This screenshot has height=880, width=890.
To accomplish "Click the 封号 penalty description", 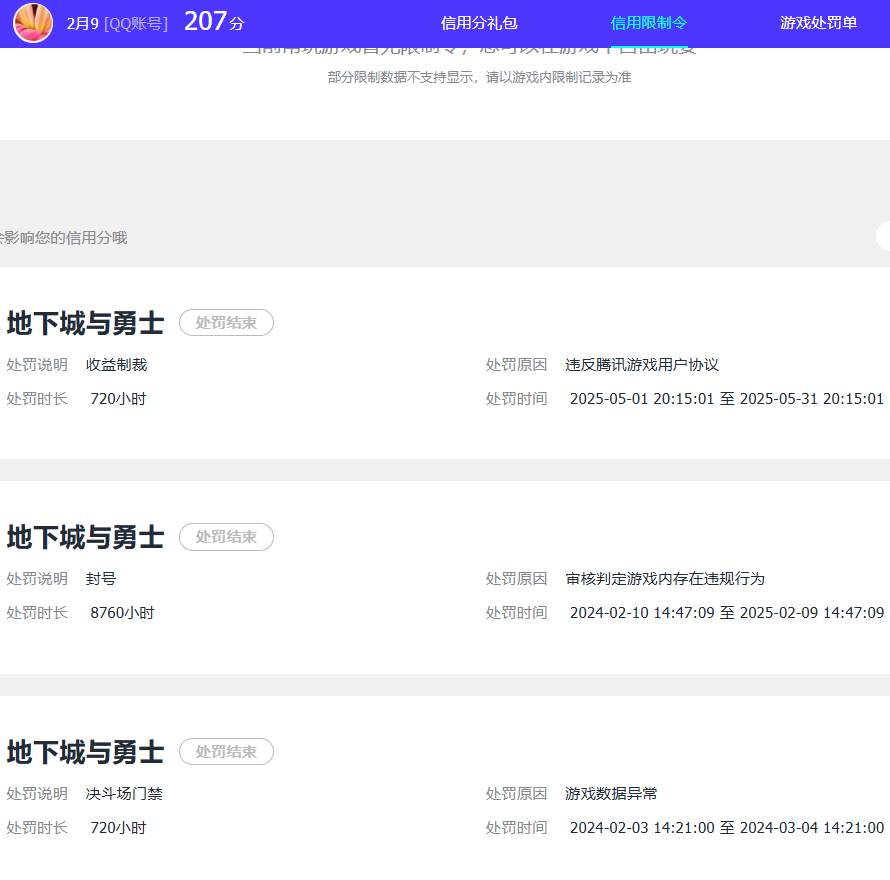I will point(102,579).
